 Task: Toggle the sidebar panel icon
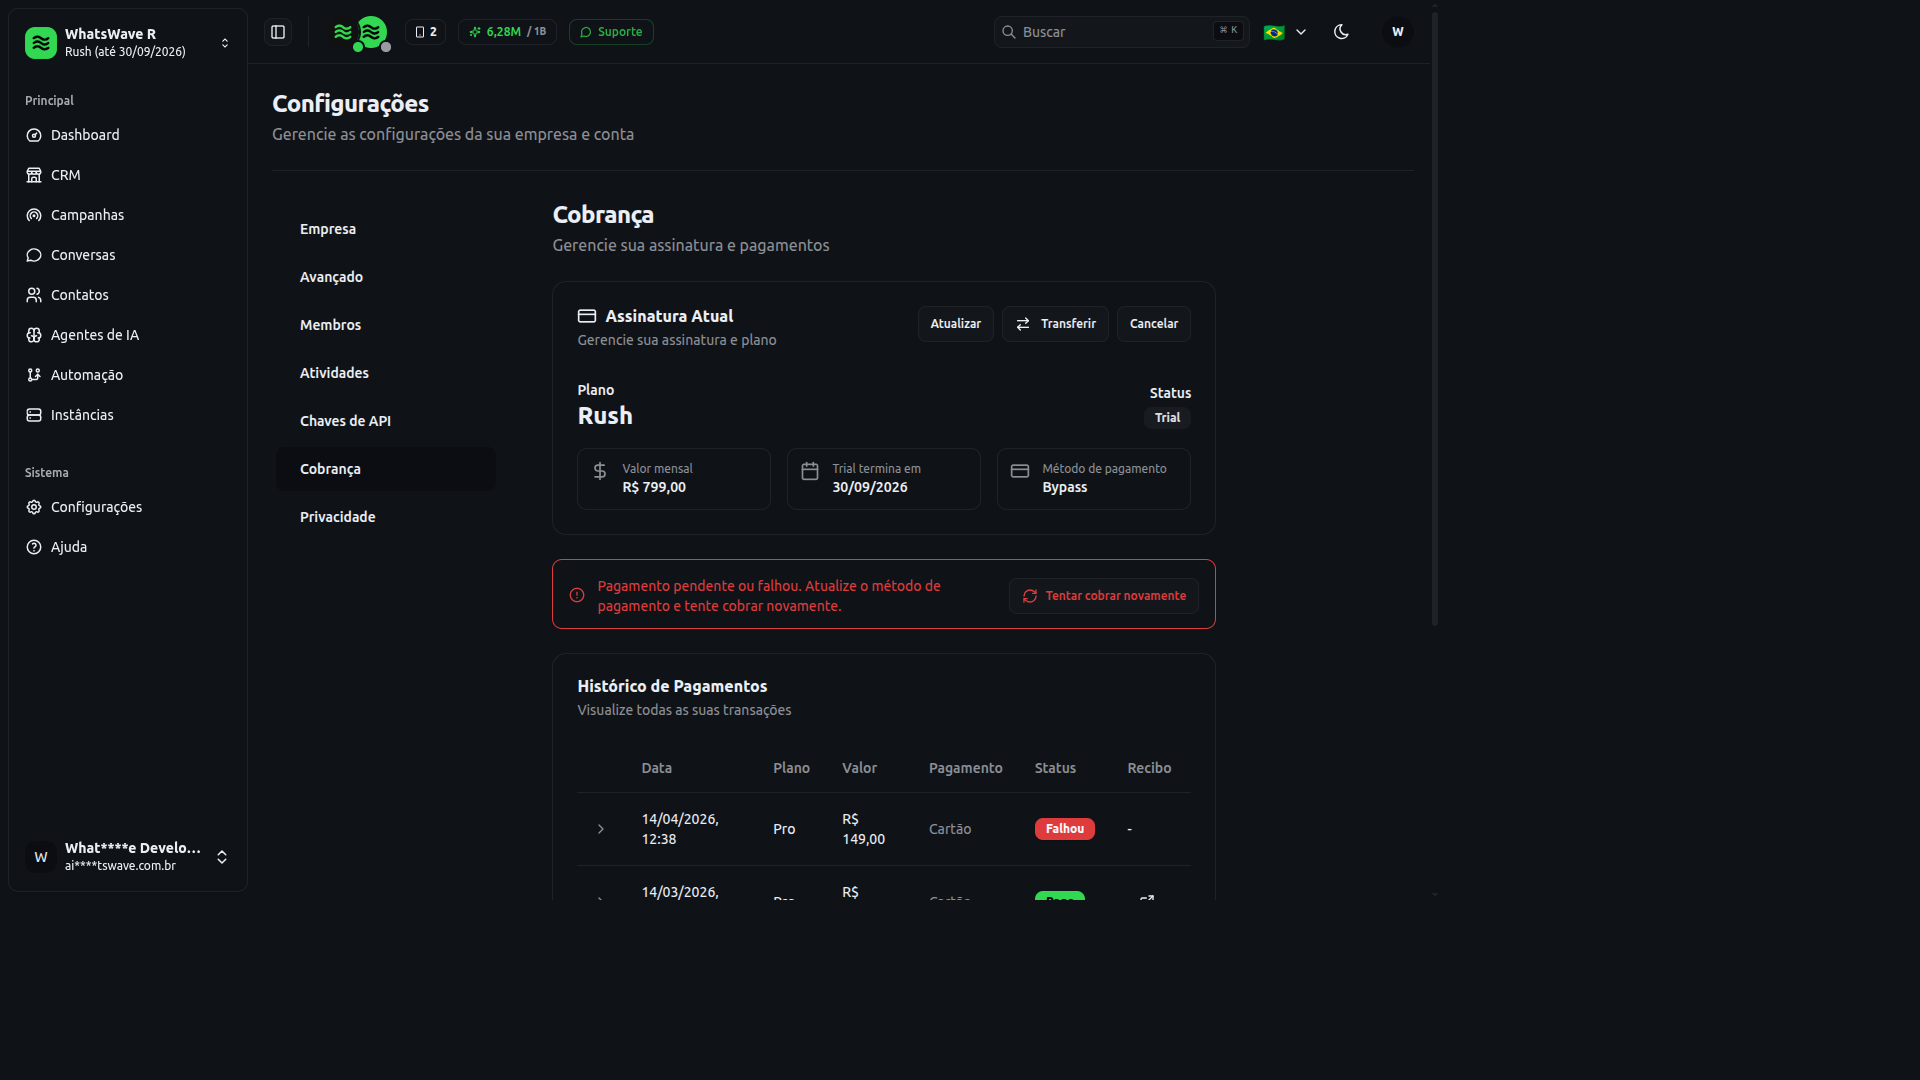(278, 32)
